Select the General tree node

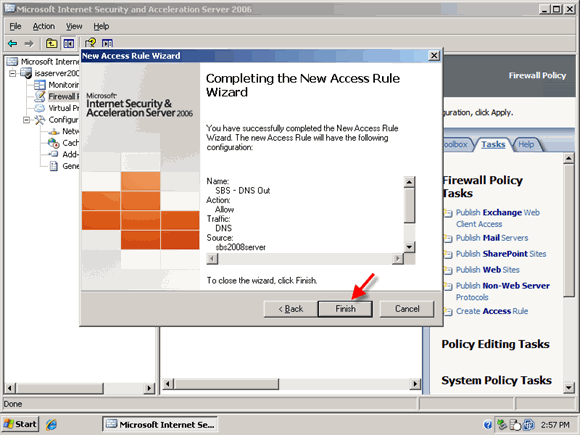(70, 166)
